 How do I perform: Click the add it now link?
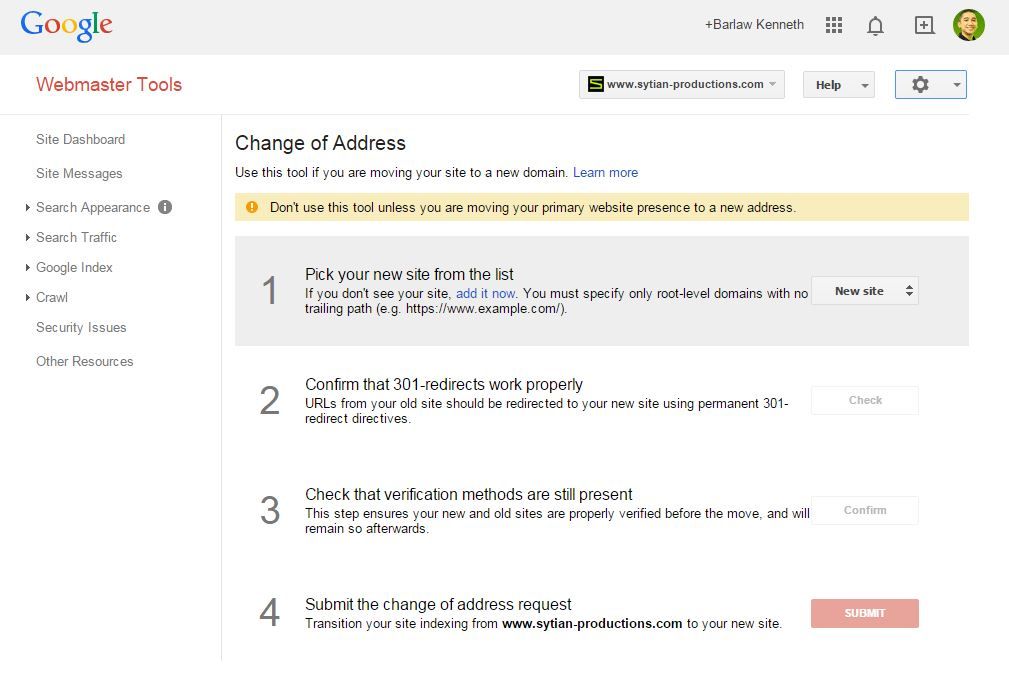pos(485,293)
